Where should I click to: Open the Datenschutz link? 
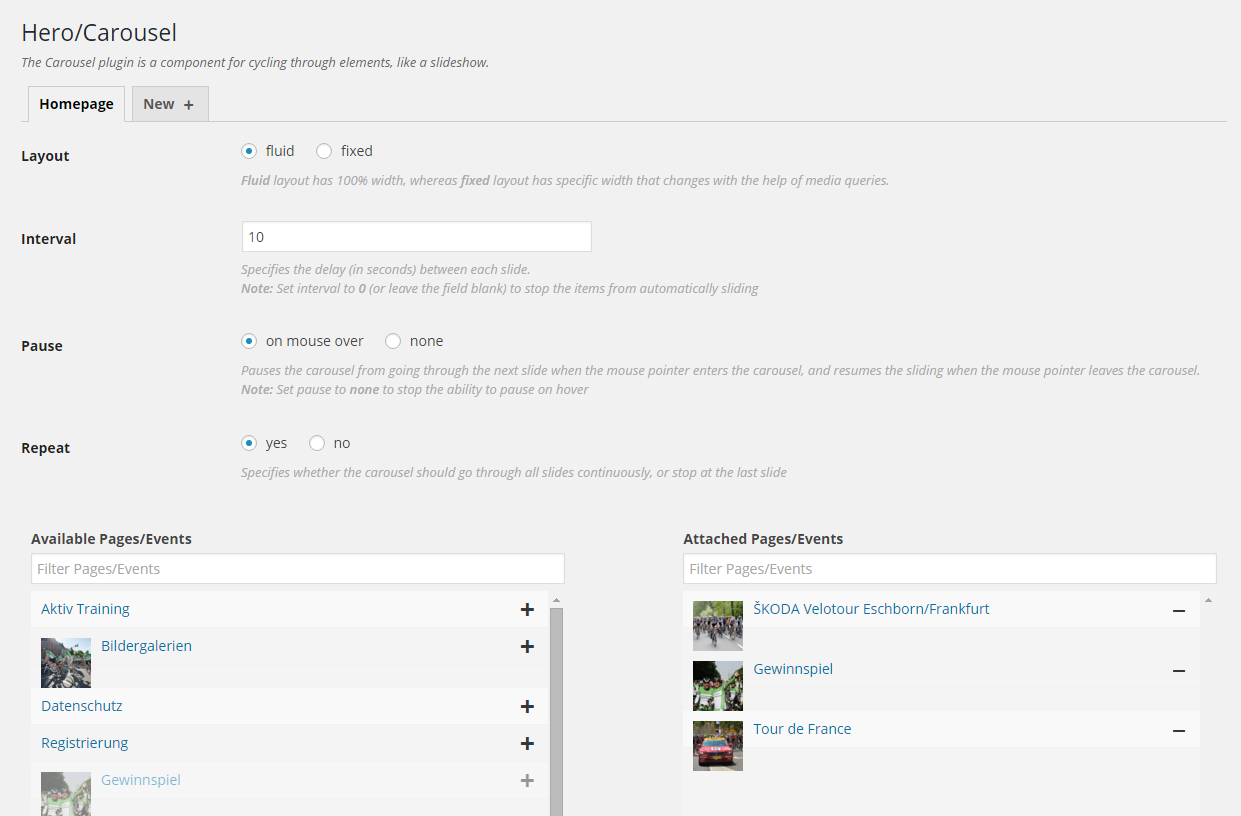(x=81, y=706)
